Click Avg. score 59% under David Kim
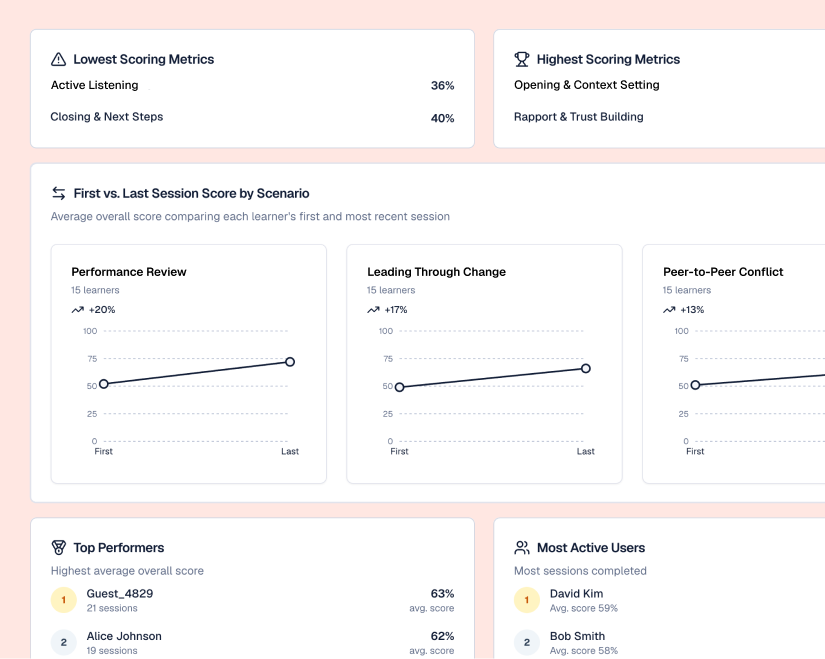825x659 pixels. [584, 608]
